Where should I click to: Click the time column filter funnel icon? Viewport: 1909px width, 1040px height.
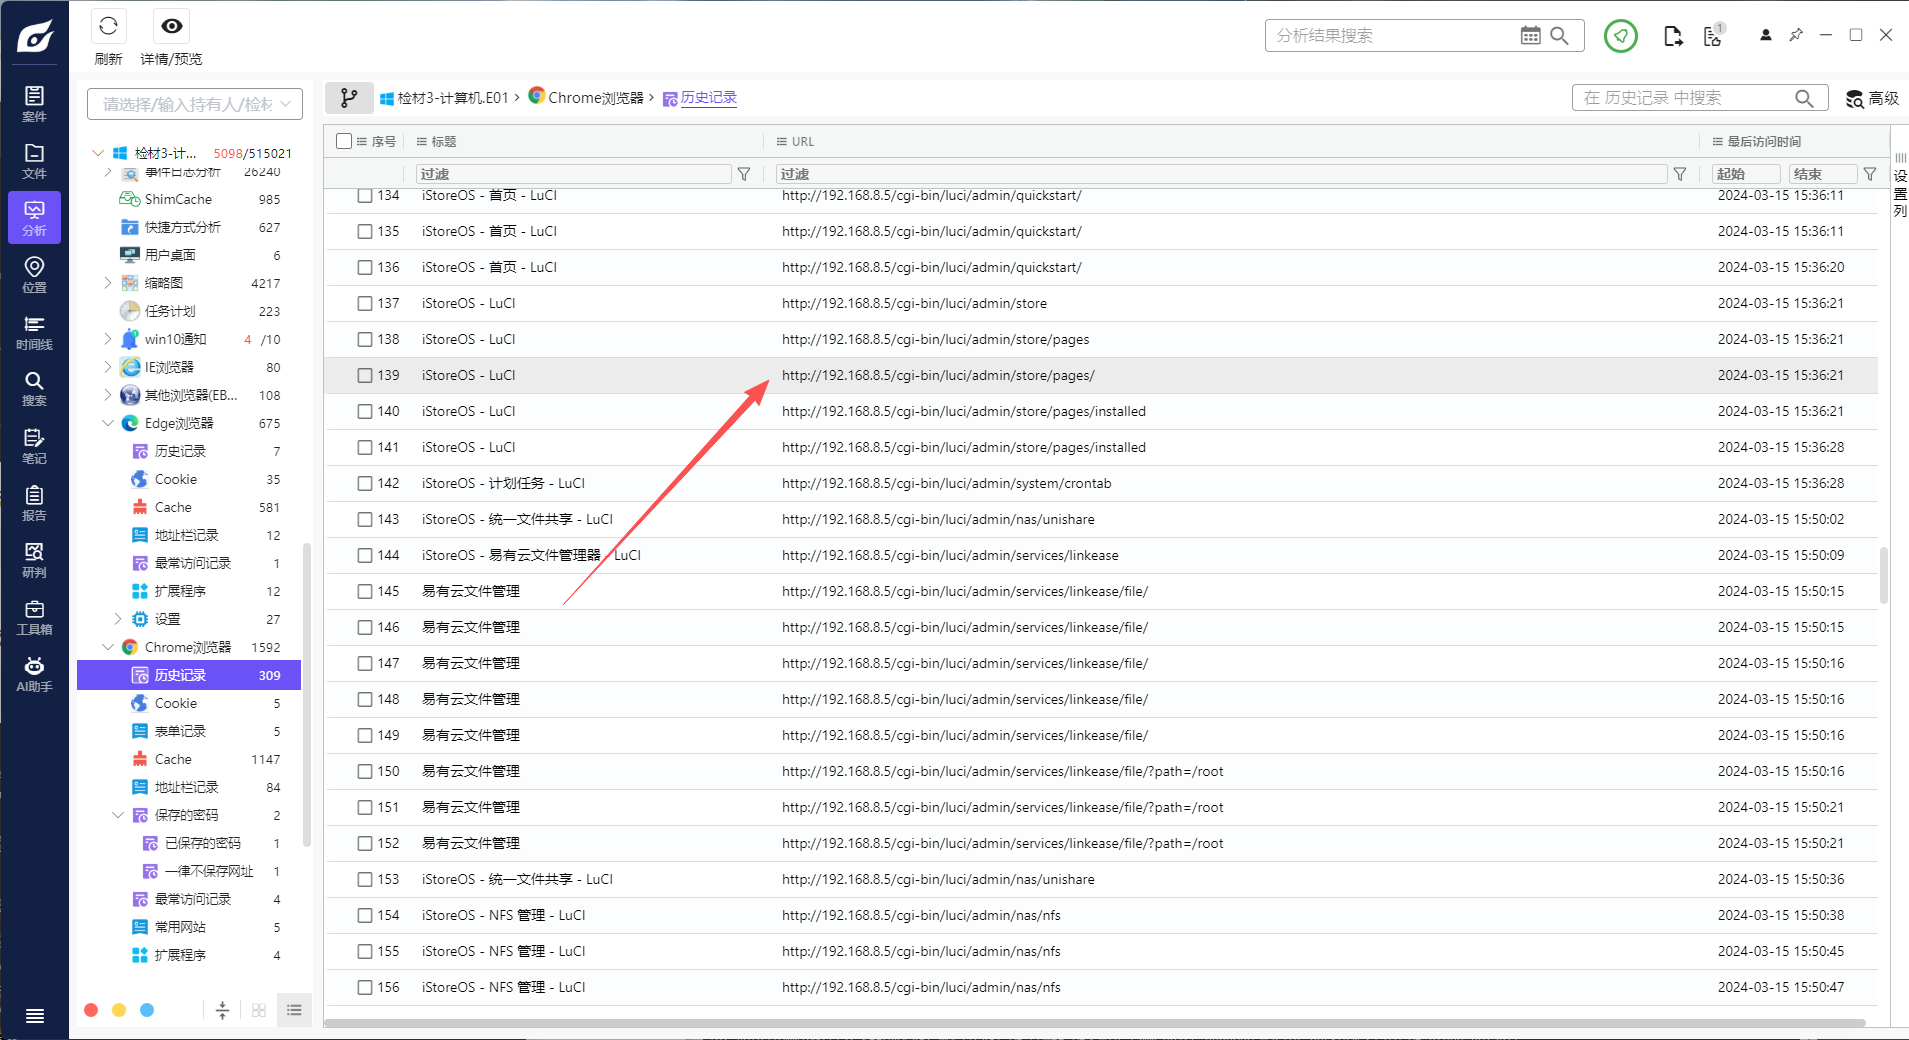click(1869, 174)
